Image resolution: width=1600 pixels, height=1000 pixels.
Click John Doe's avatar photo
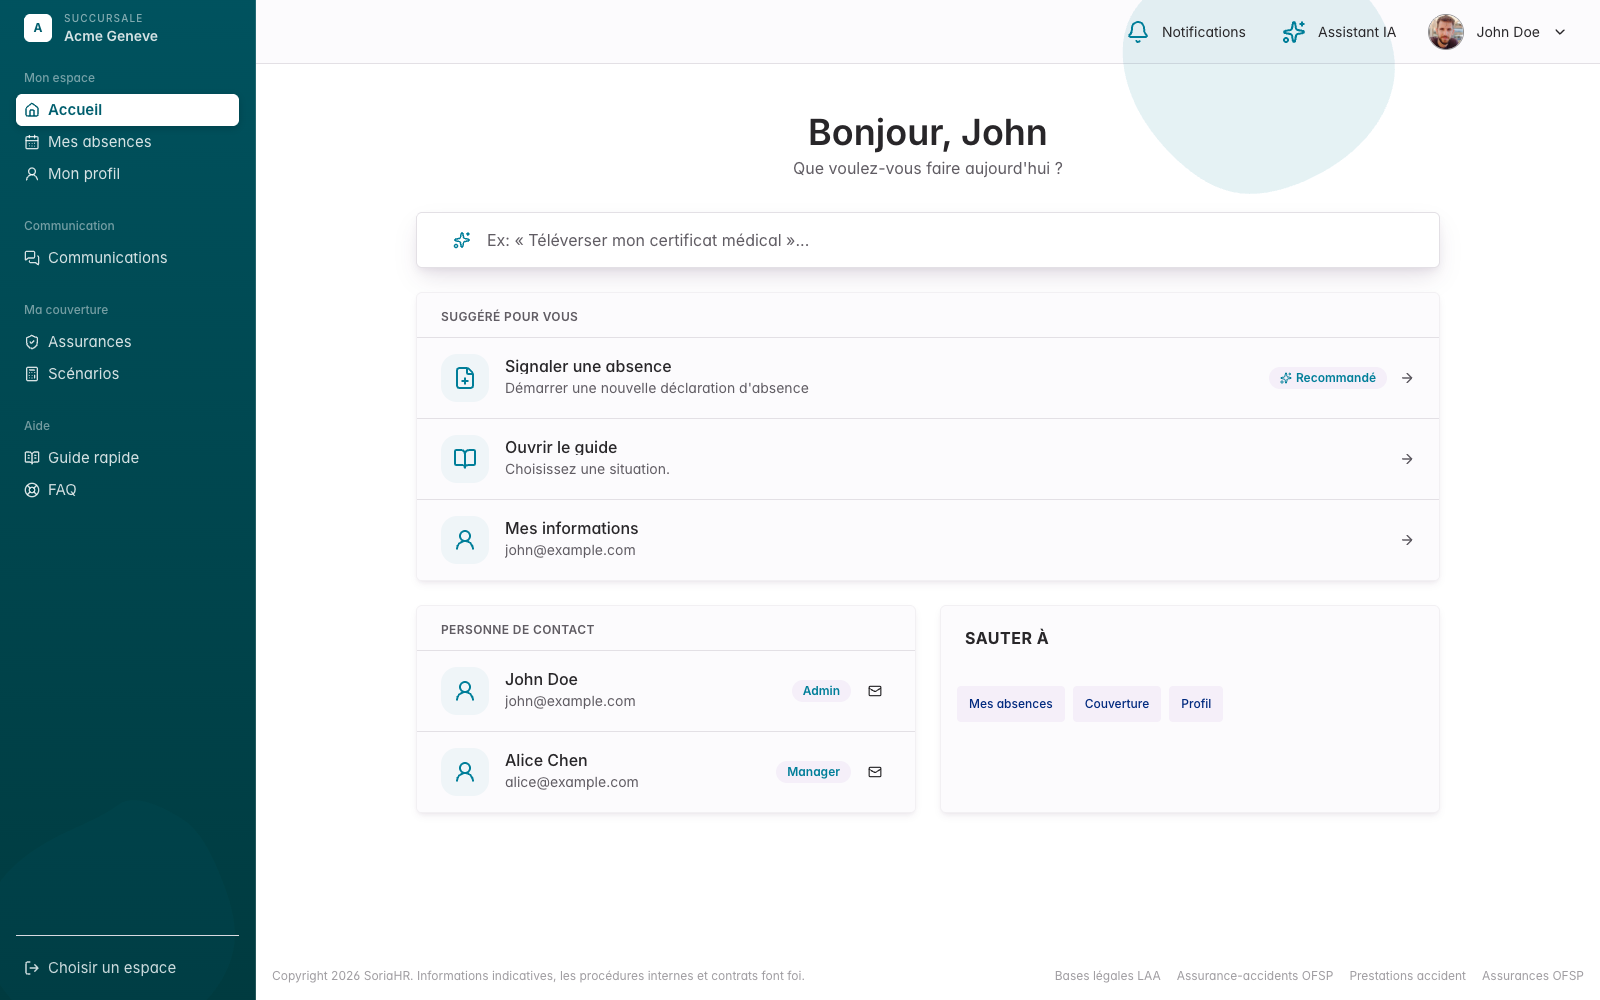1446,32
